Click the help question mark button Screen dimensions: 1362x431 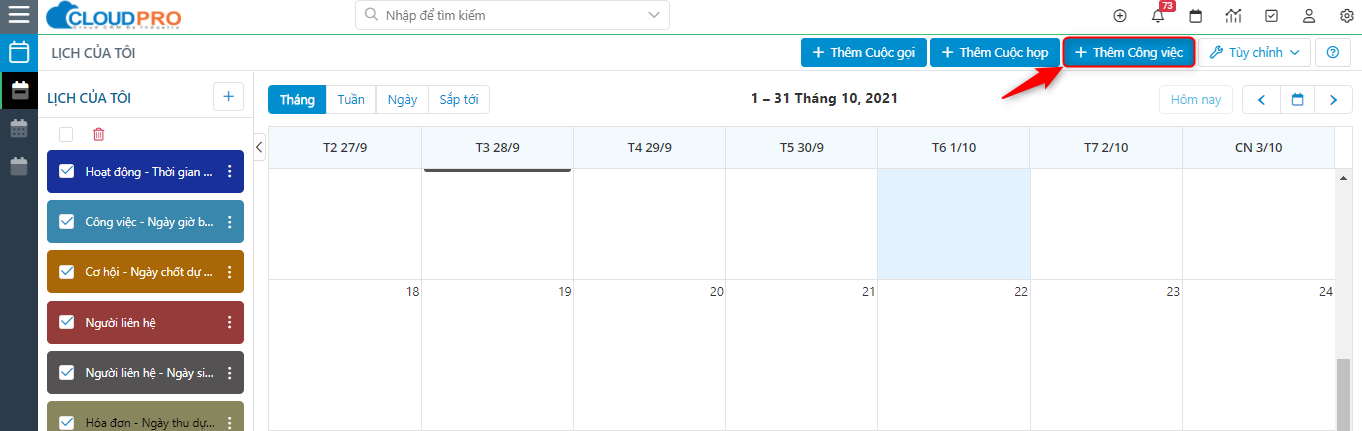(1332, 52)
